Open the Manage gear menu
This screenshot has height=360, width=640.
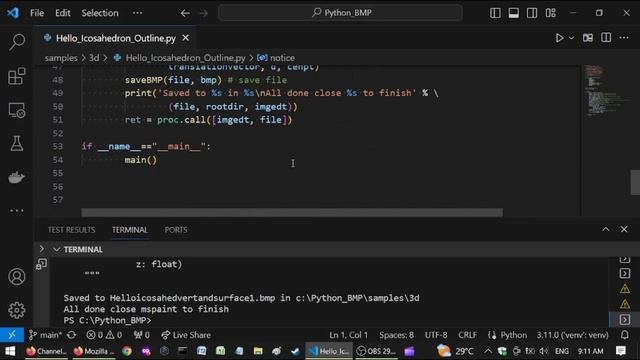pos(17,310)
